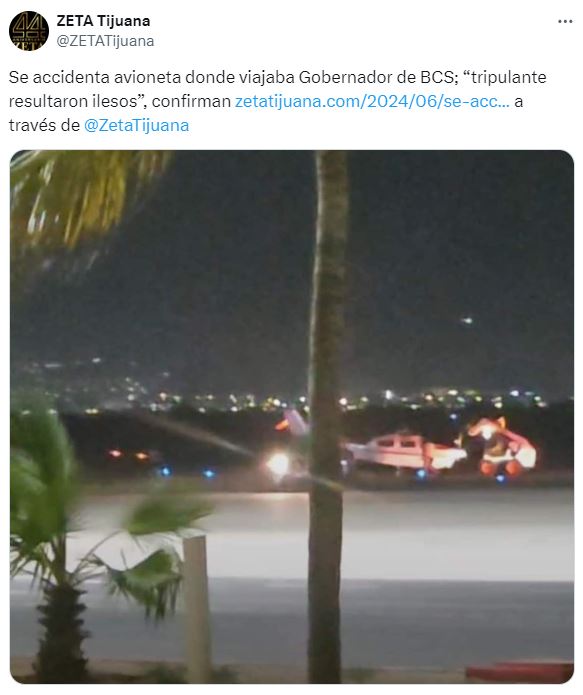Image resolution: width=583 pixels, height=695 pixels.
Task: Click the blue @ZetaTijuana mention in tweet text
Action: point(137,125)
